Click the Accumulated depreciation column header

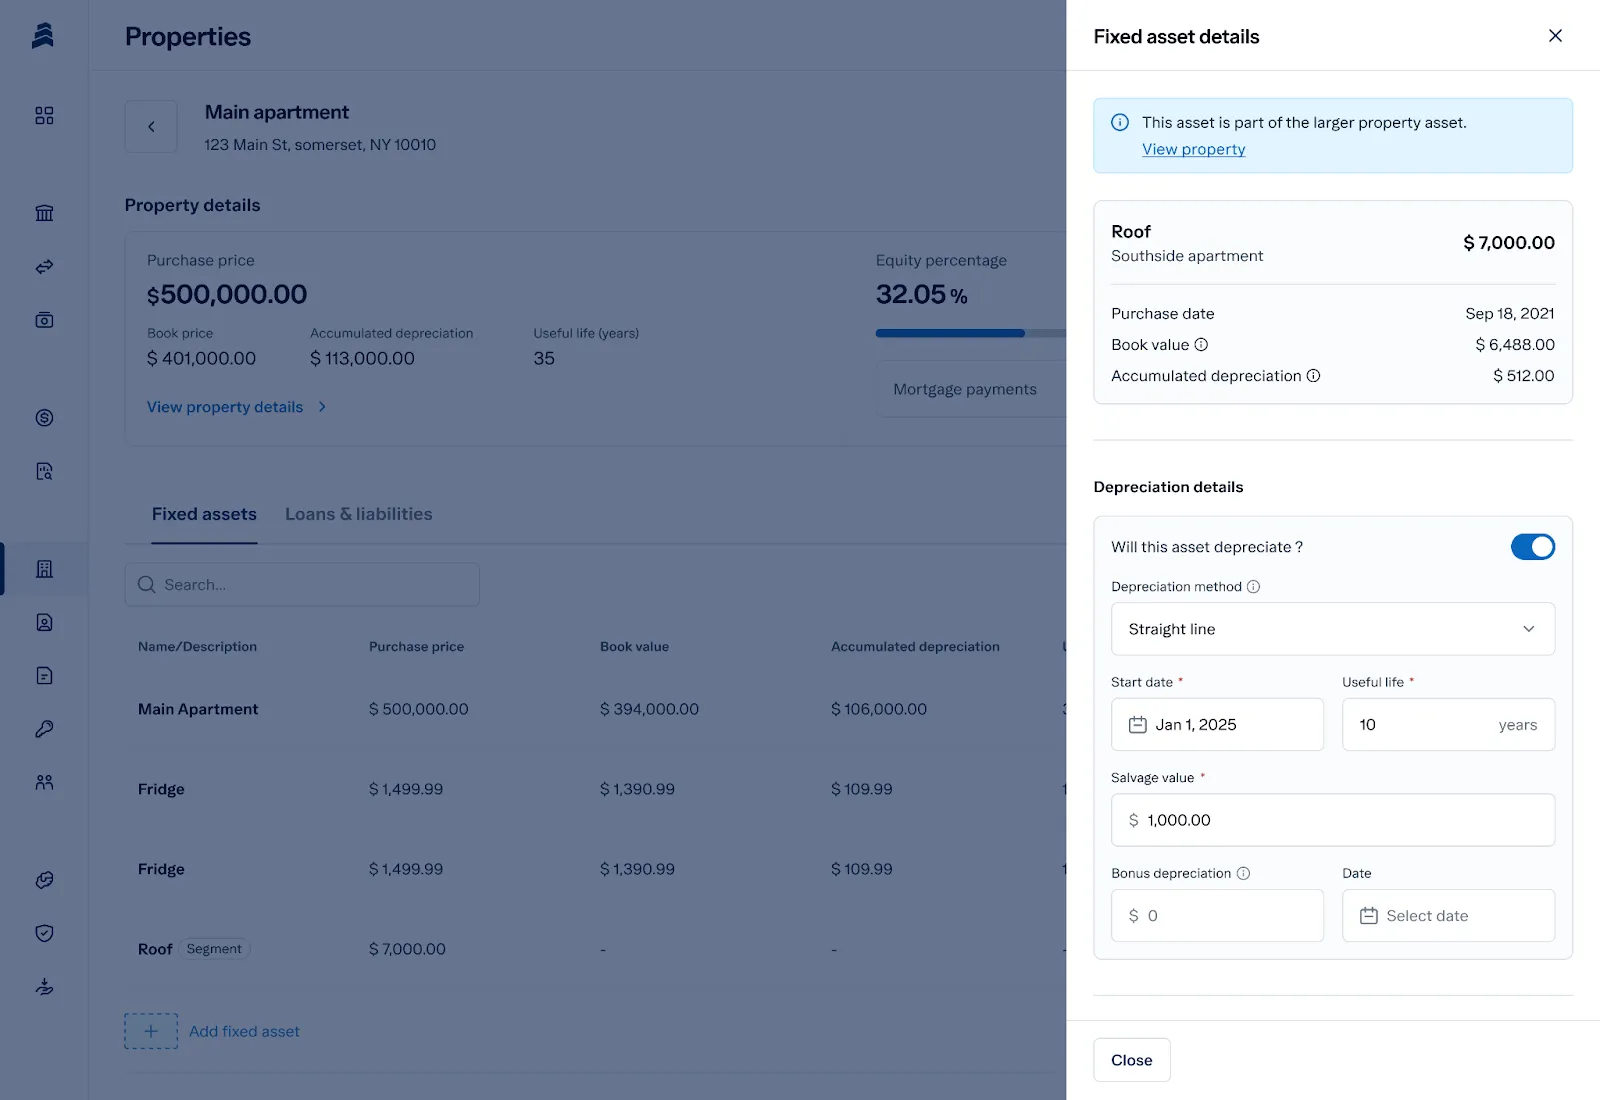915,647
